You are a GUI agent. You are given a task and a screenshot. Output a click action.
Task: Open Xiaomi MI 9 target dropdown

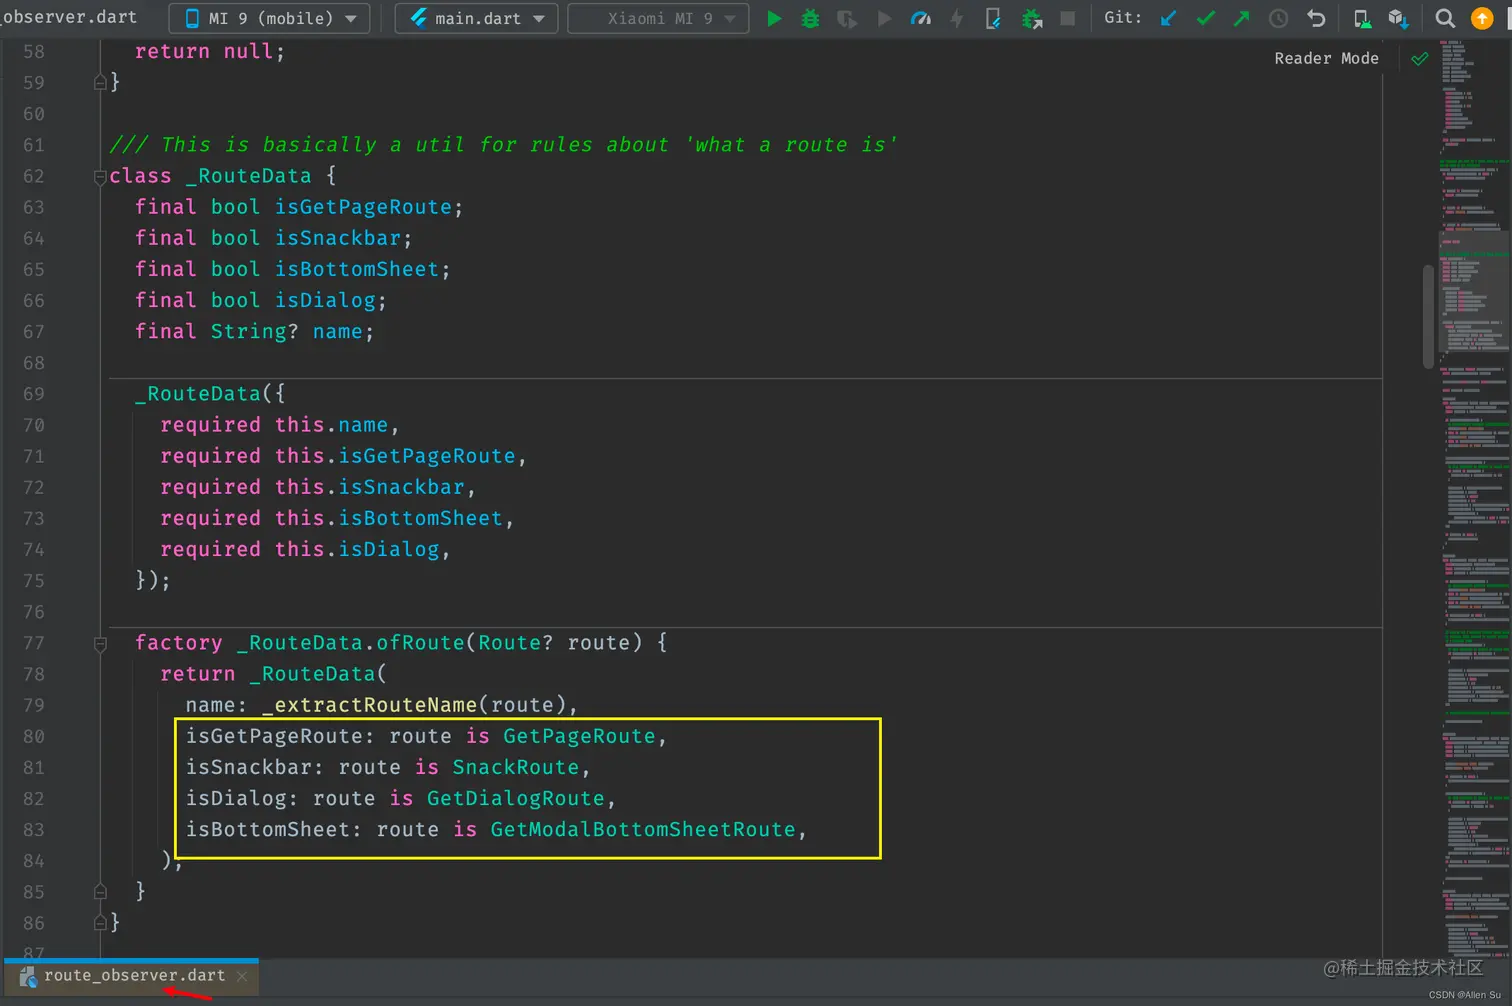(x=658, y=18)
